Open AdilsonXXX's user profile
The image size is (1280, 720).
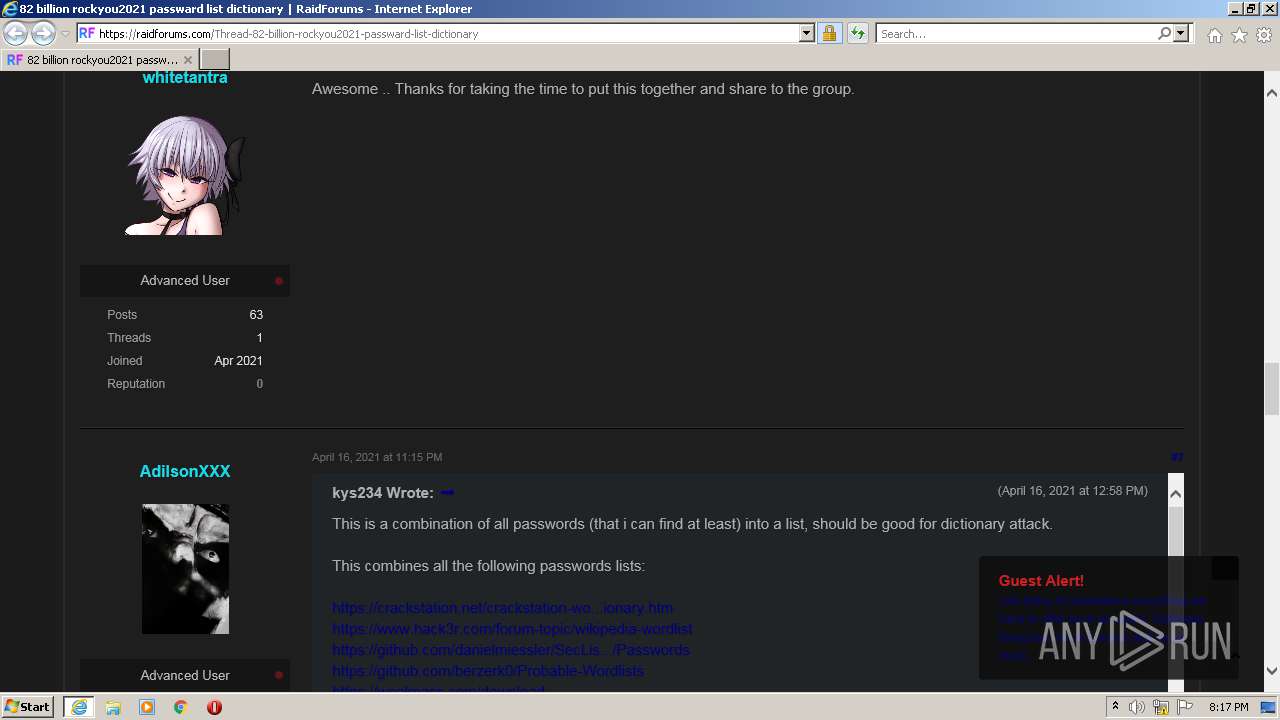click(x=185, y=471)
